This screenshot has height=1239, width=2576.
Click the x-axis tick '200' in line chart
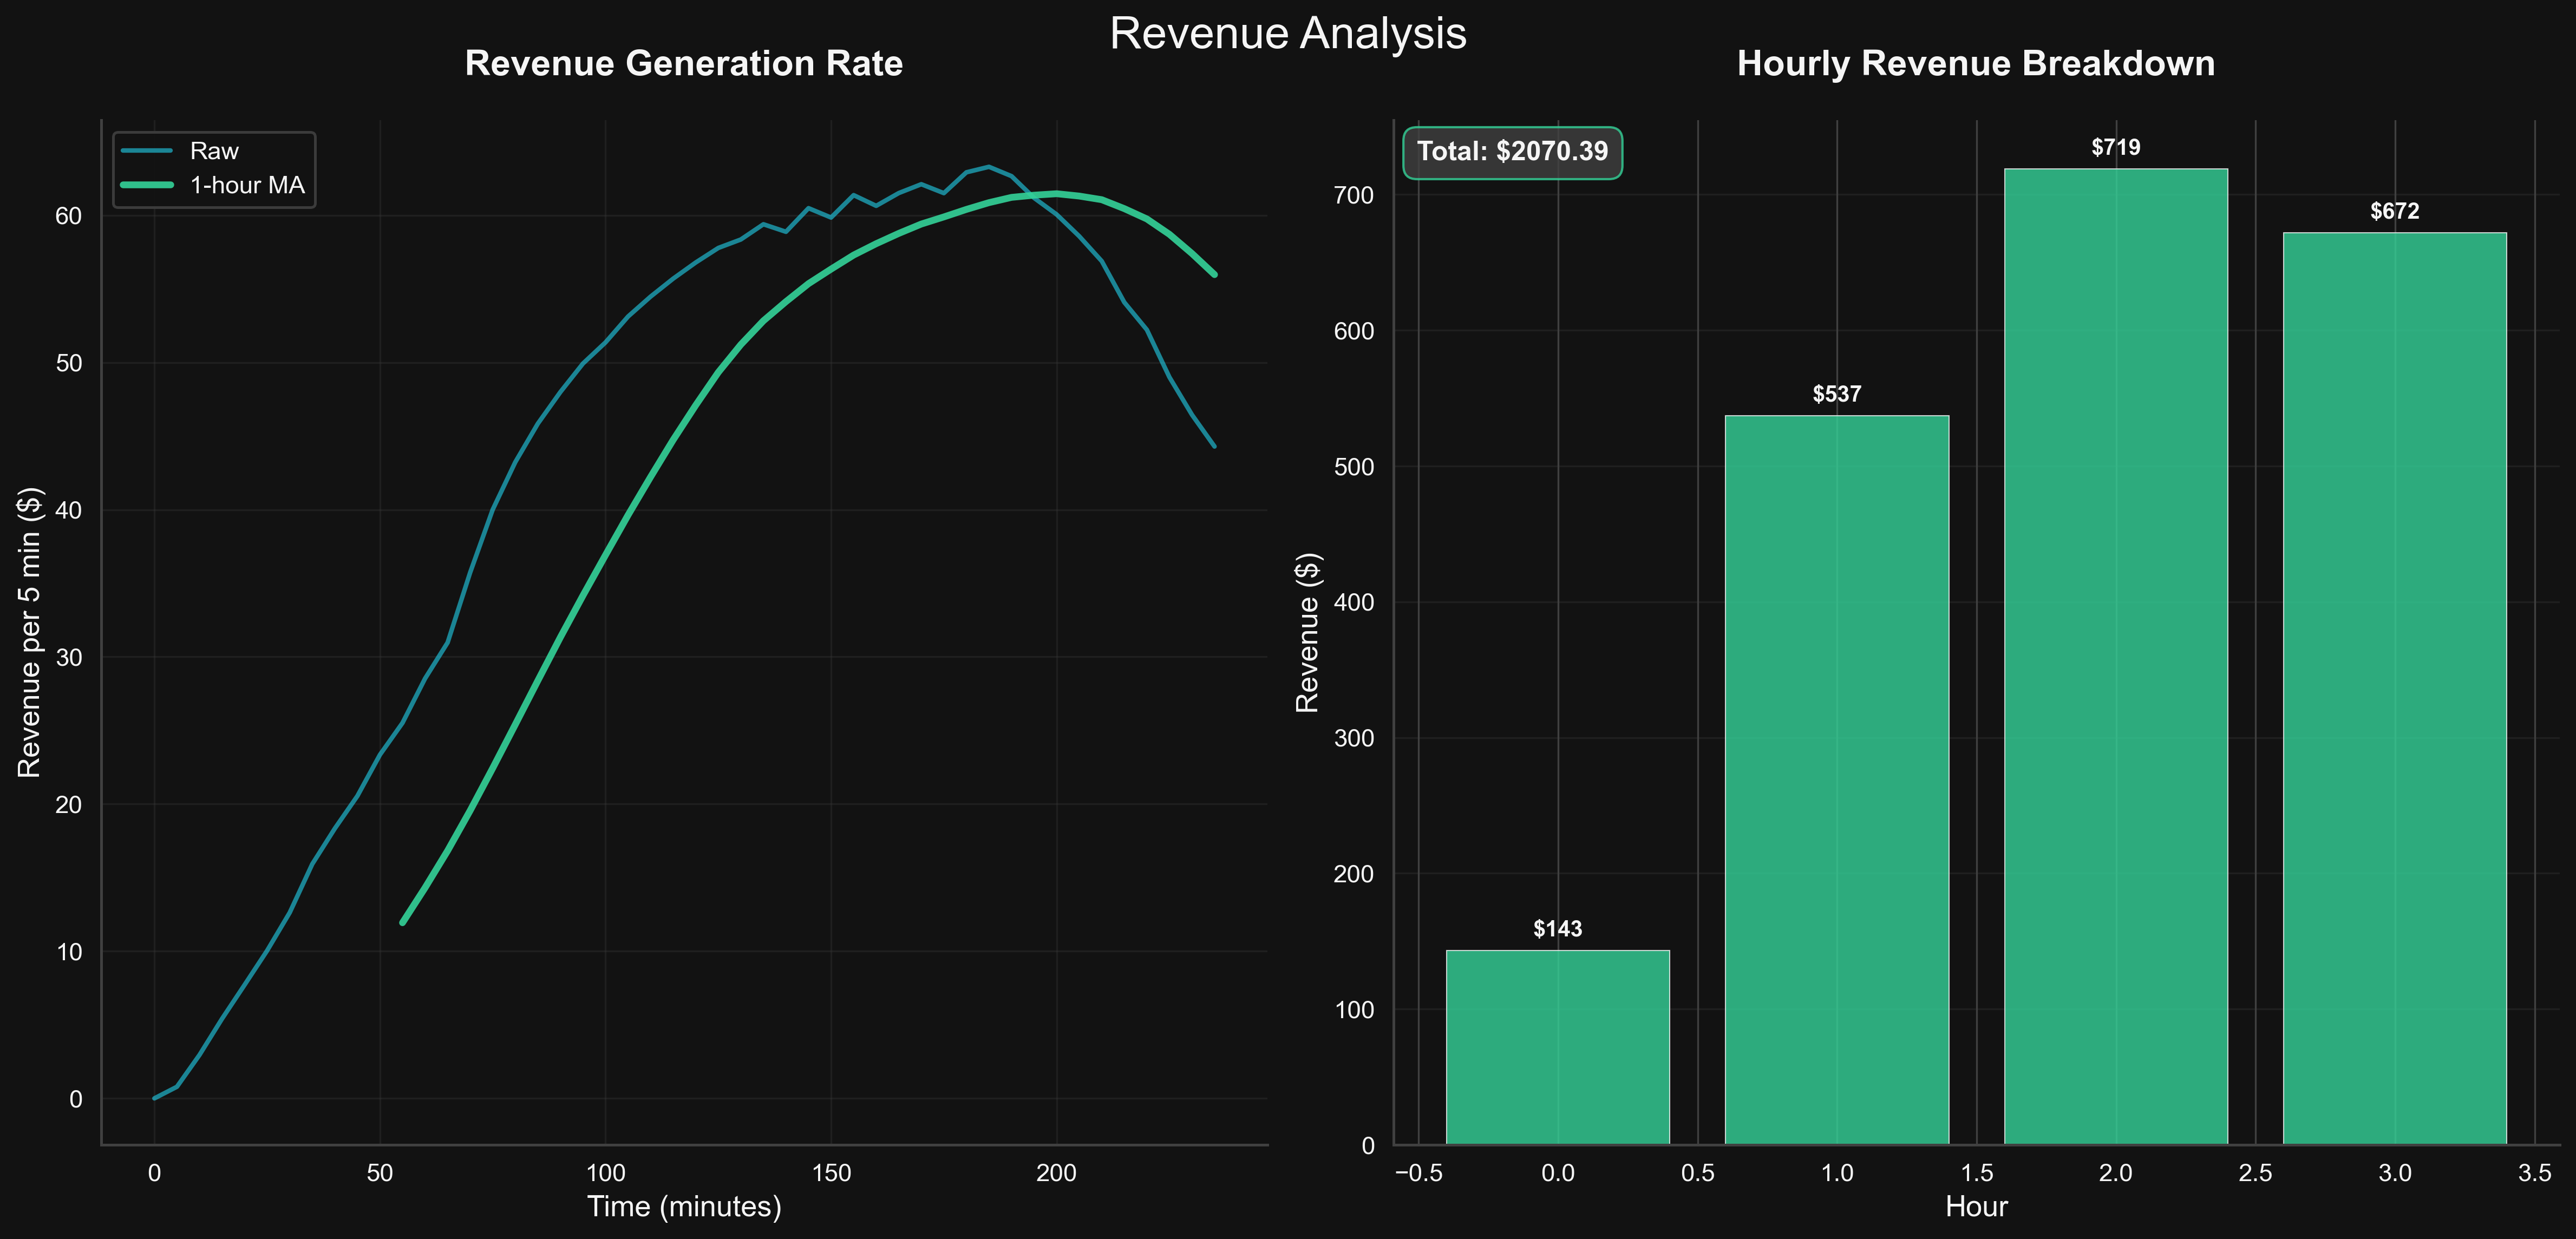click(1056, 1173)
